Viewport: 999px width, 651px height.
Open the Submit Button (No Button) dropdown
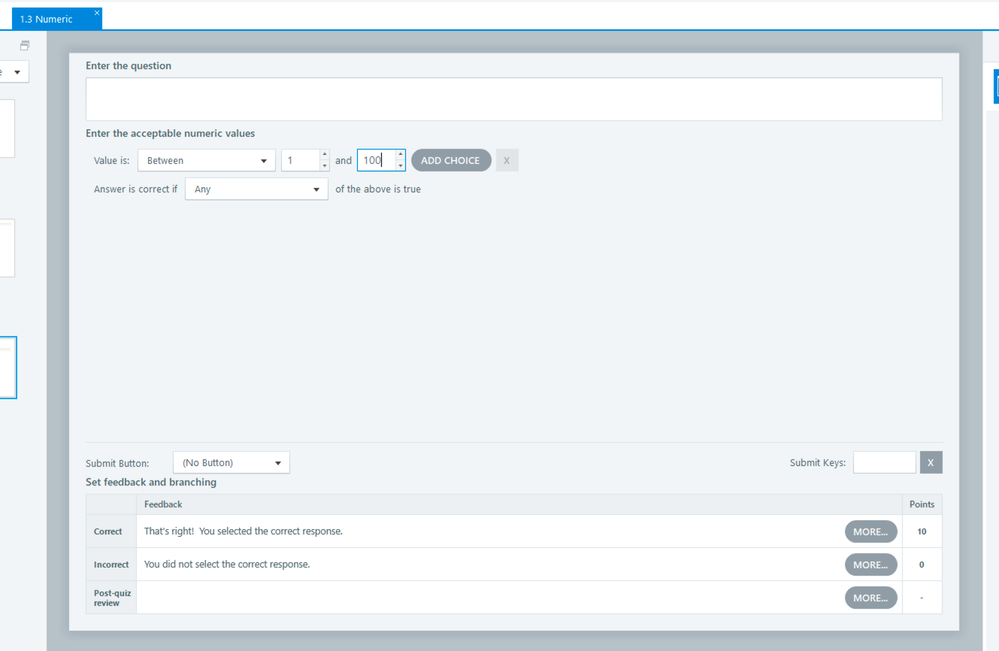tap(231, 462)
